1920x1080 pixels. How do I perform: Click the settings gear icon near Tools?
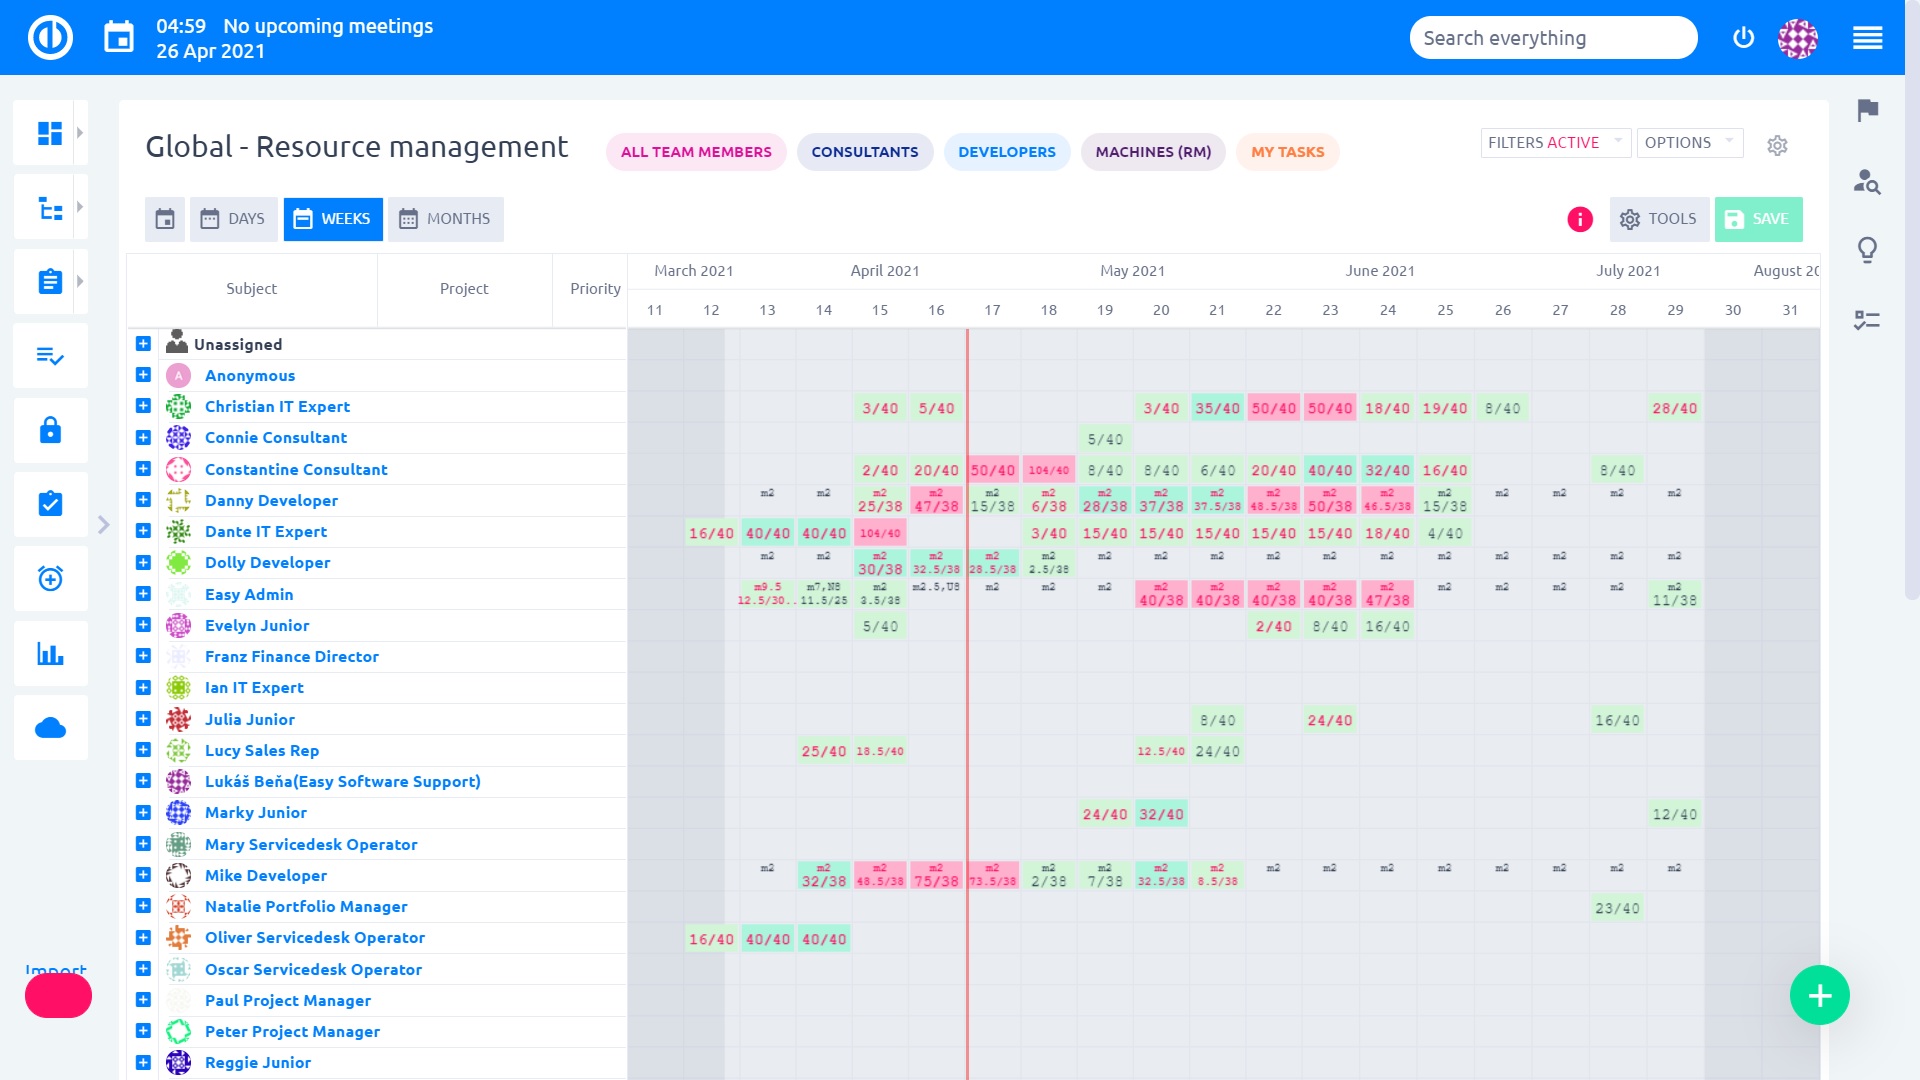point(1631,219)
